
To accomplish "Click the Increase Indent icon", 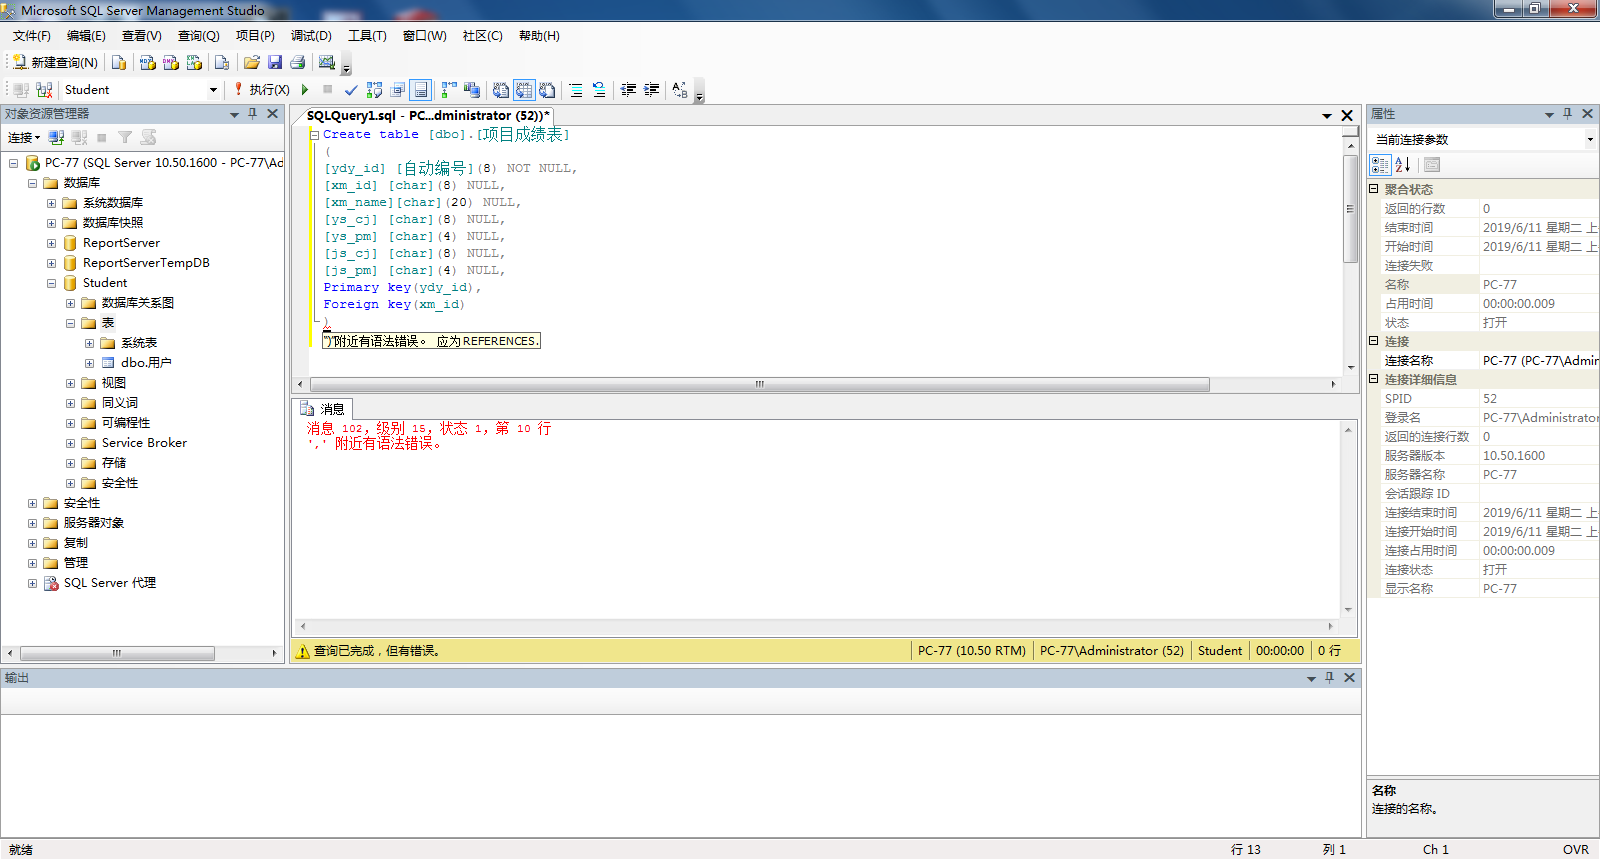I will (x=651, y=90).
